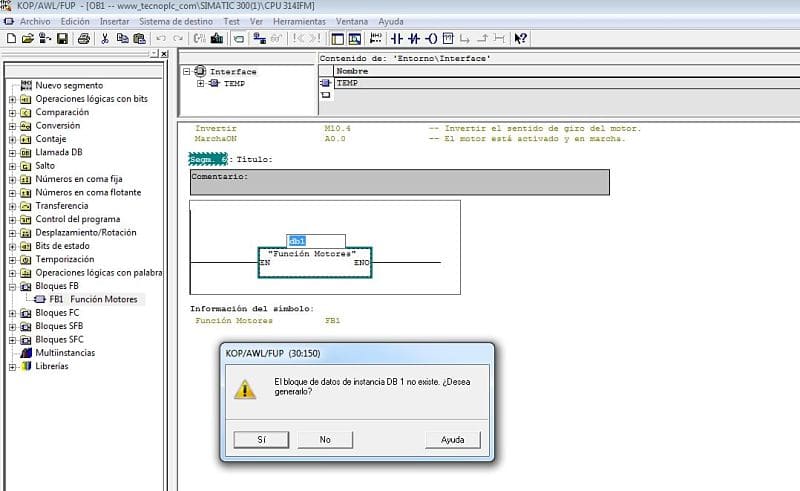Decline with the No button
Viewport: 800px width, 491px height.
(325, 439)
